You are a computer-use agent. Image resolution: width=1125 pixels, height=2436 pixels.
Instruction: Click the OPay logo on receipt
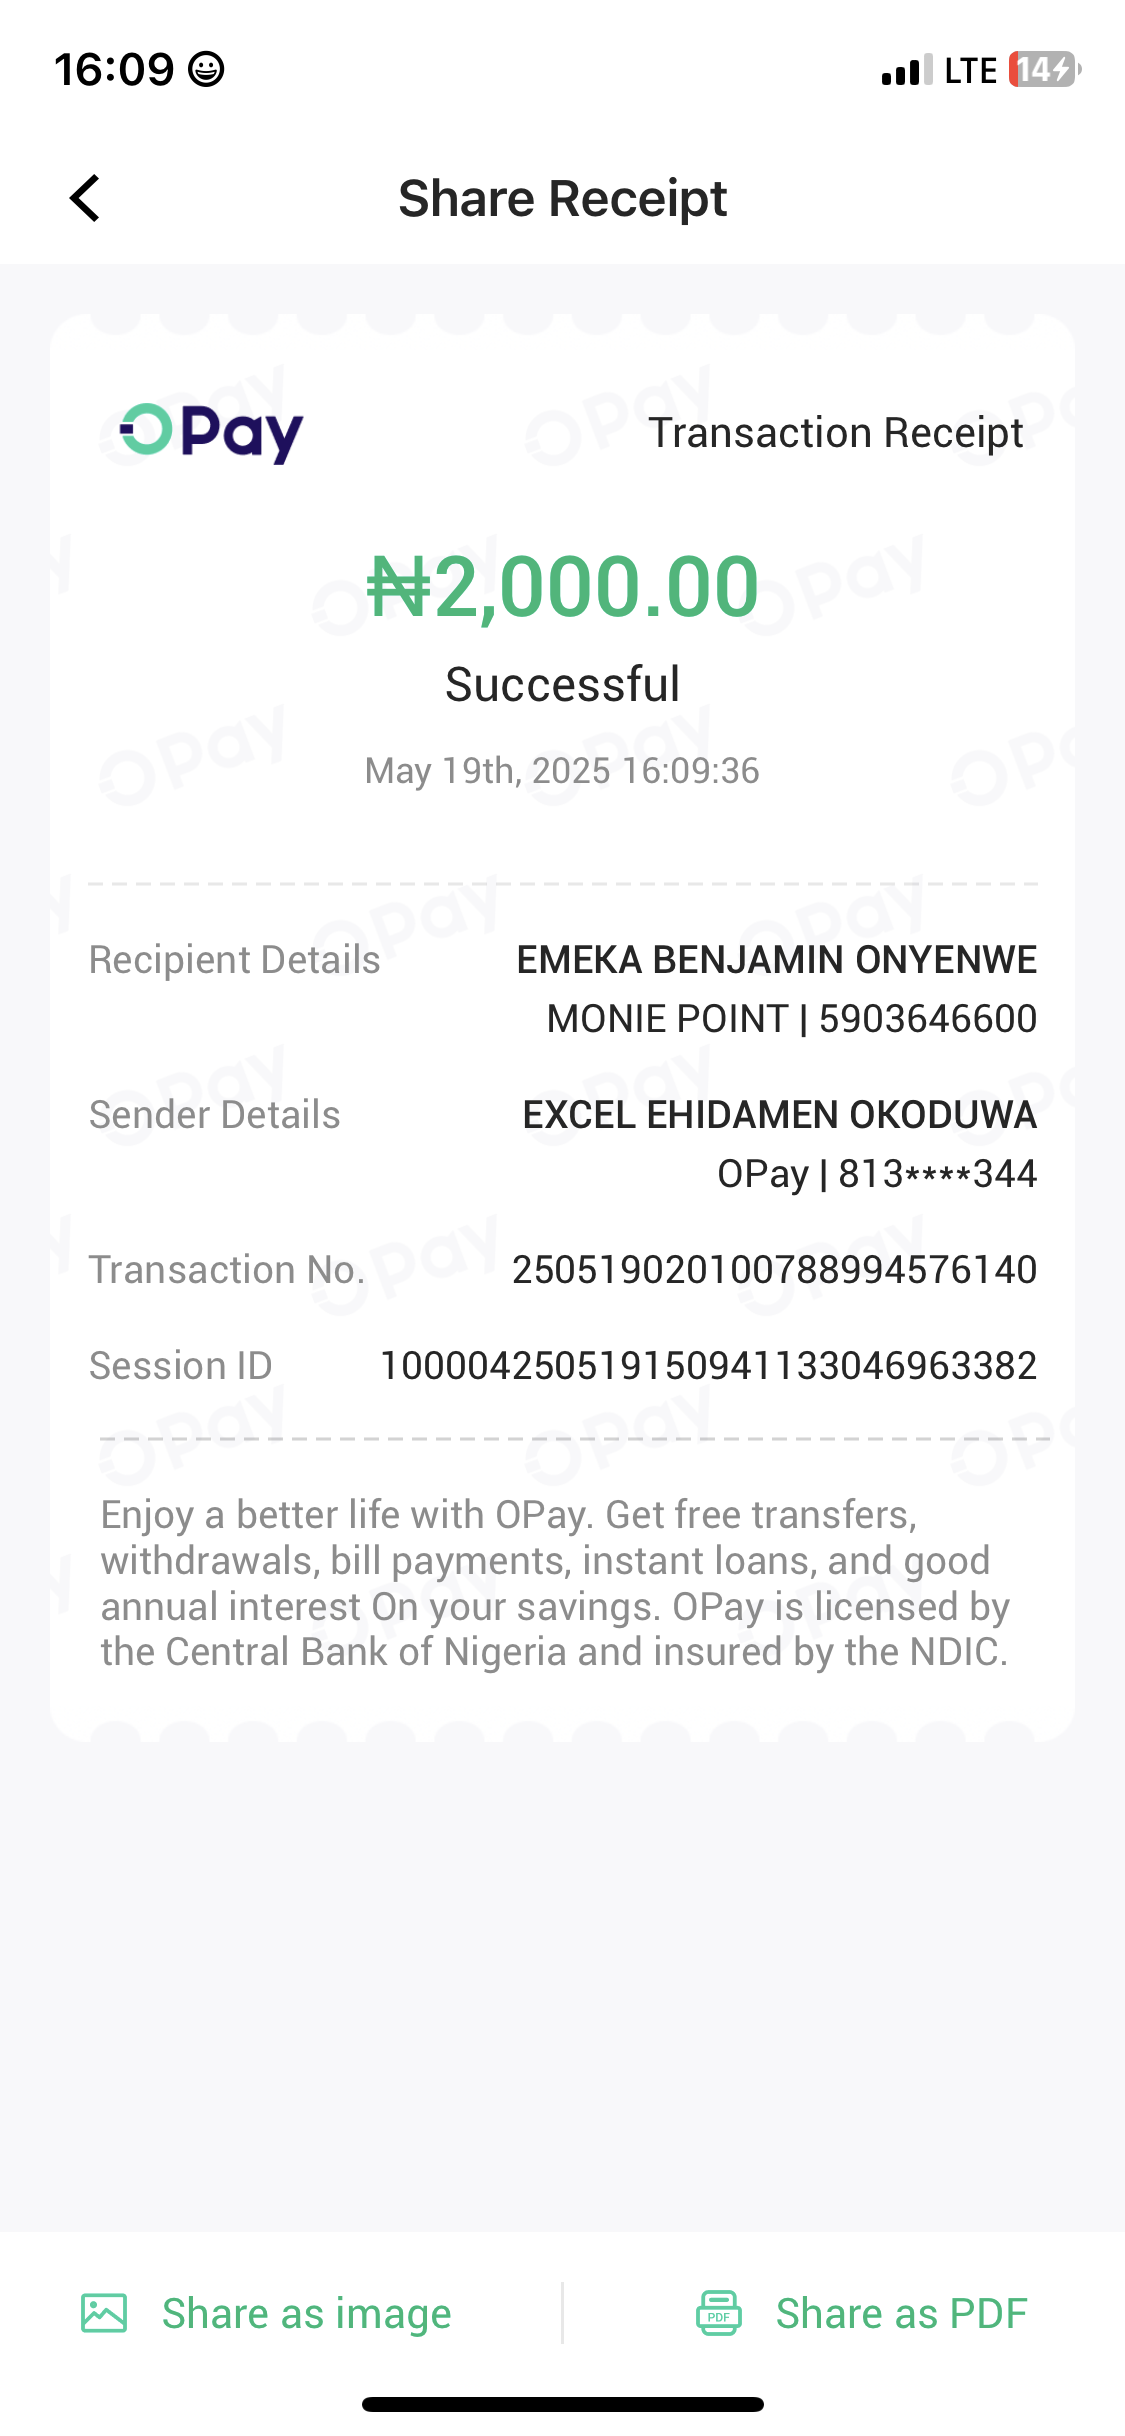point(211,432)
